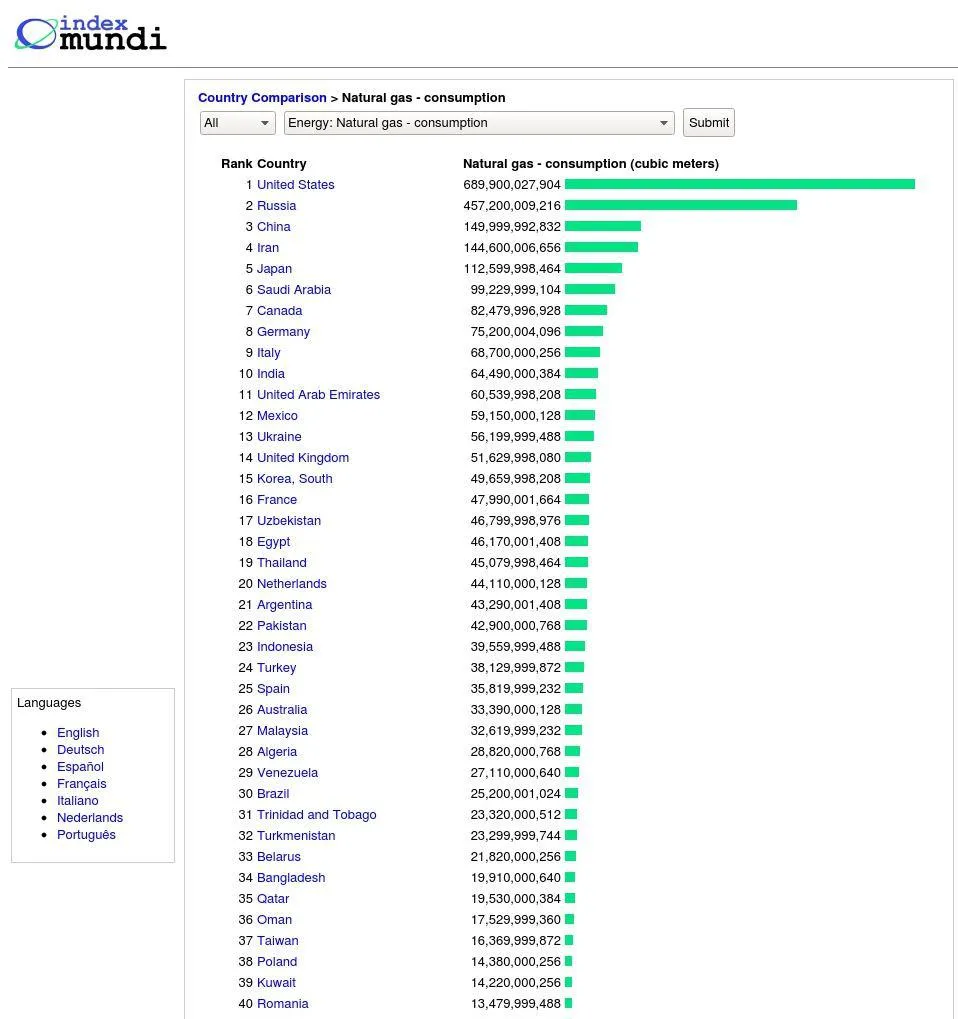Viewport: 958px width, 1019px height.
Task: Click the United States green consumption bar
Action: coord(740,185)
